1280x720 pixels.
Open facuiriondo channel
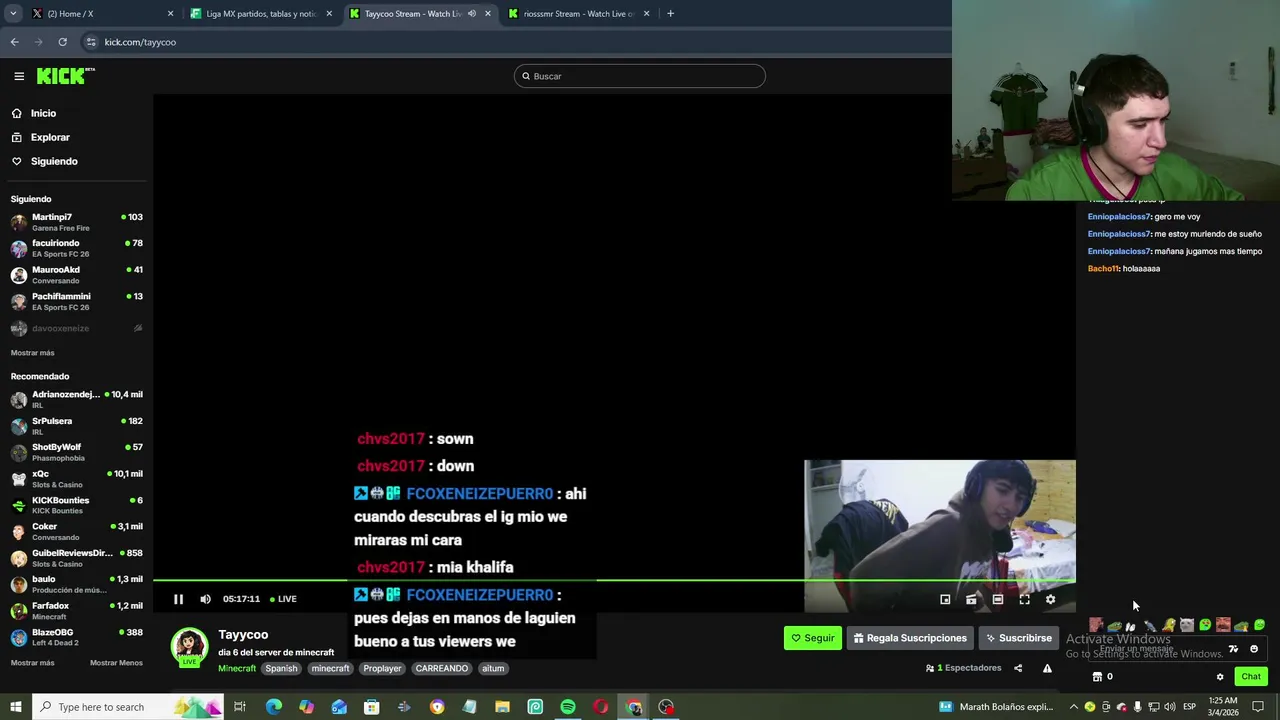[76, 248]
